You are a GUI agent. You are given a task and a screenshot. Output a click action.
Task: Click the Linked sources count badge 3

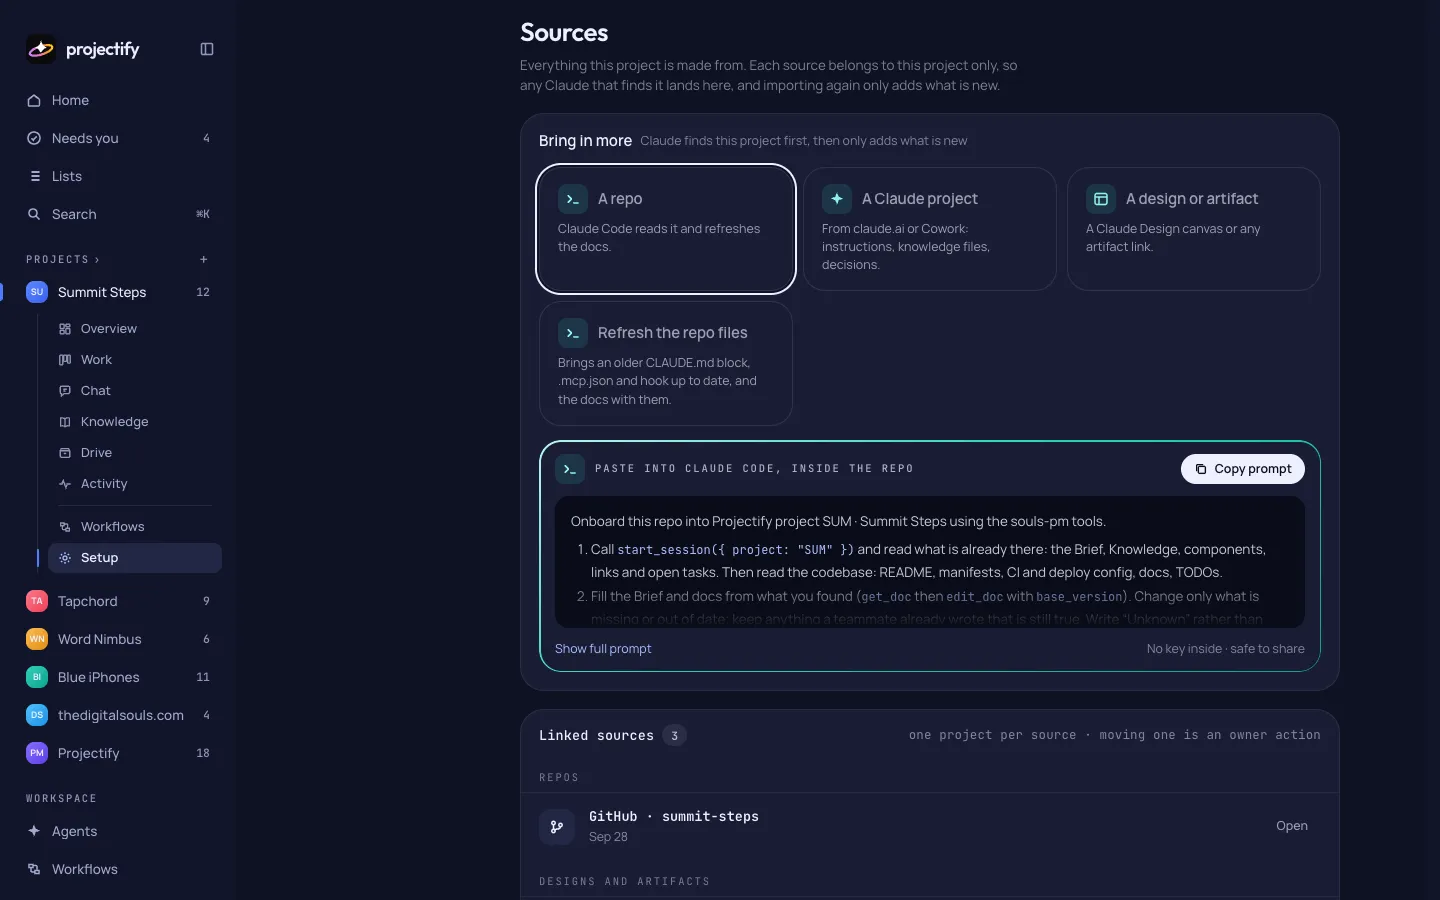[675, 736]
